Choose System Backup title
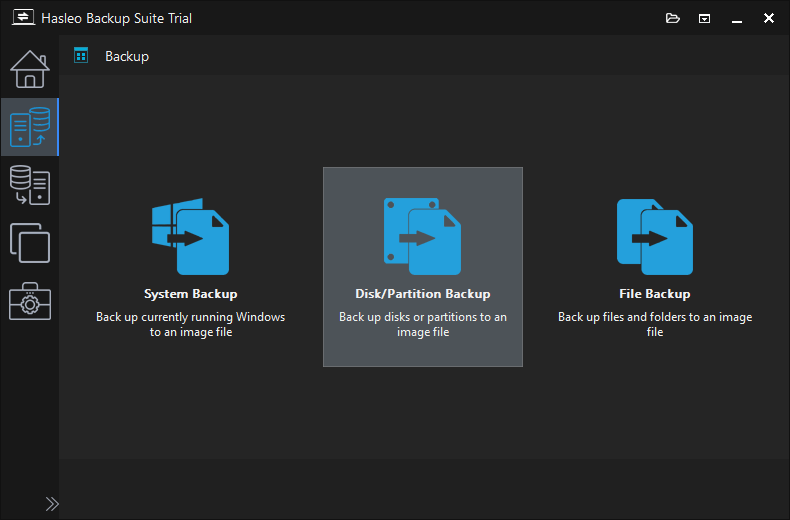The height and width of the screenshot is (520, 790). tap(190, 294)
